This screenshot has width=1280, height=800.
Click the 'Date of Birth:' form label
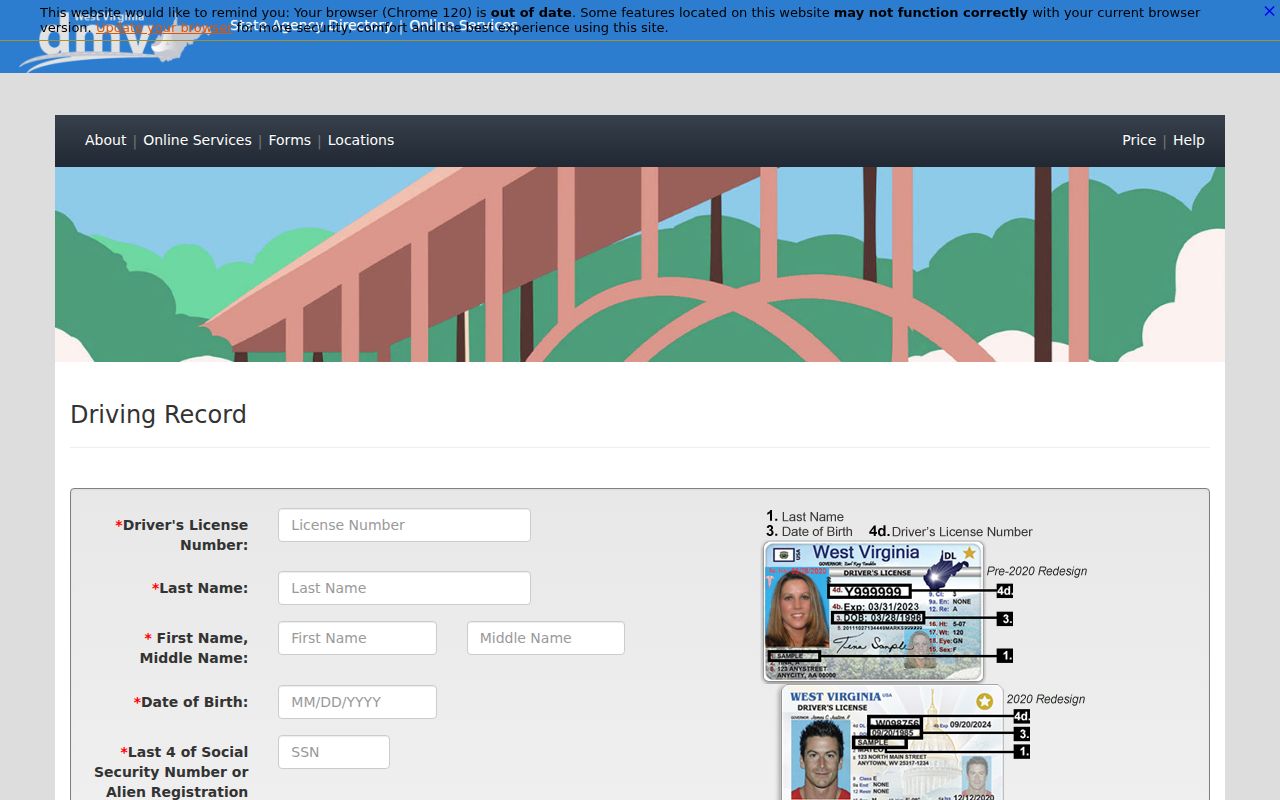pos(191,702)
